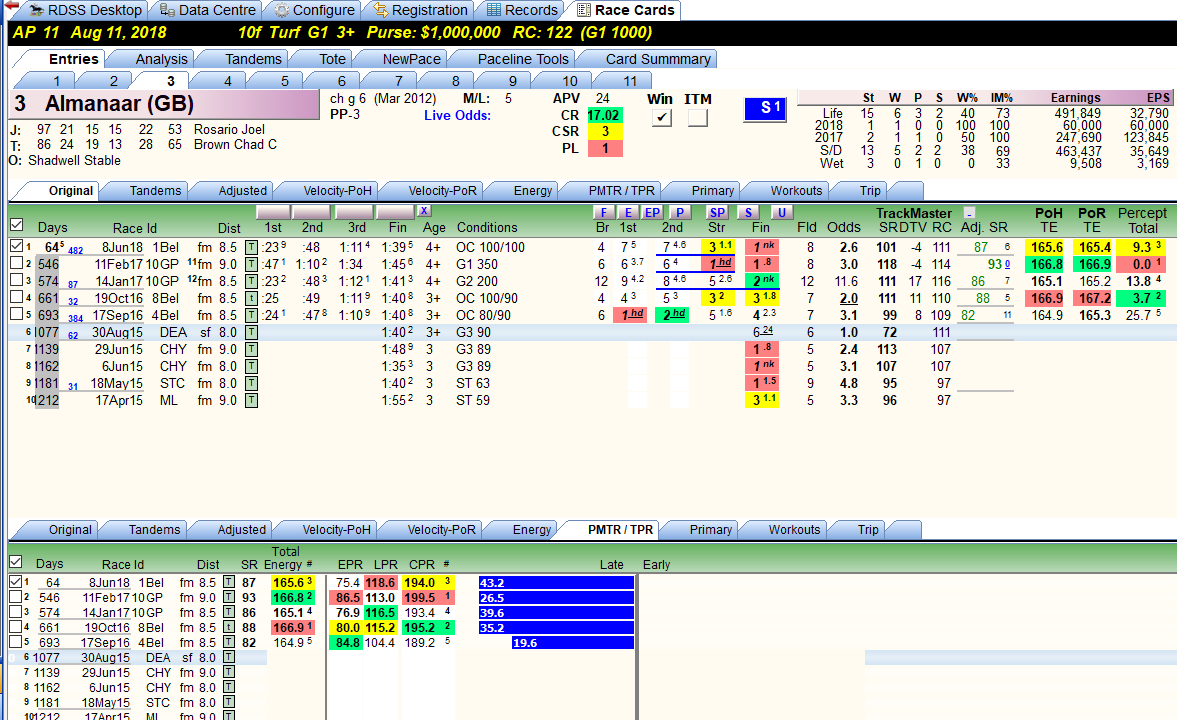Click the E pace filter button
The height and width of the screenshot is (720, 1177).
(x=628, y=212)
